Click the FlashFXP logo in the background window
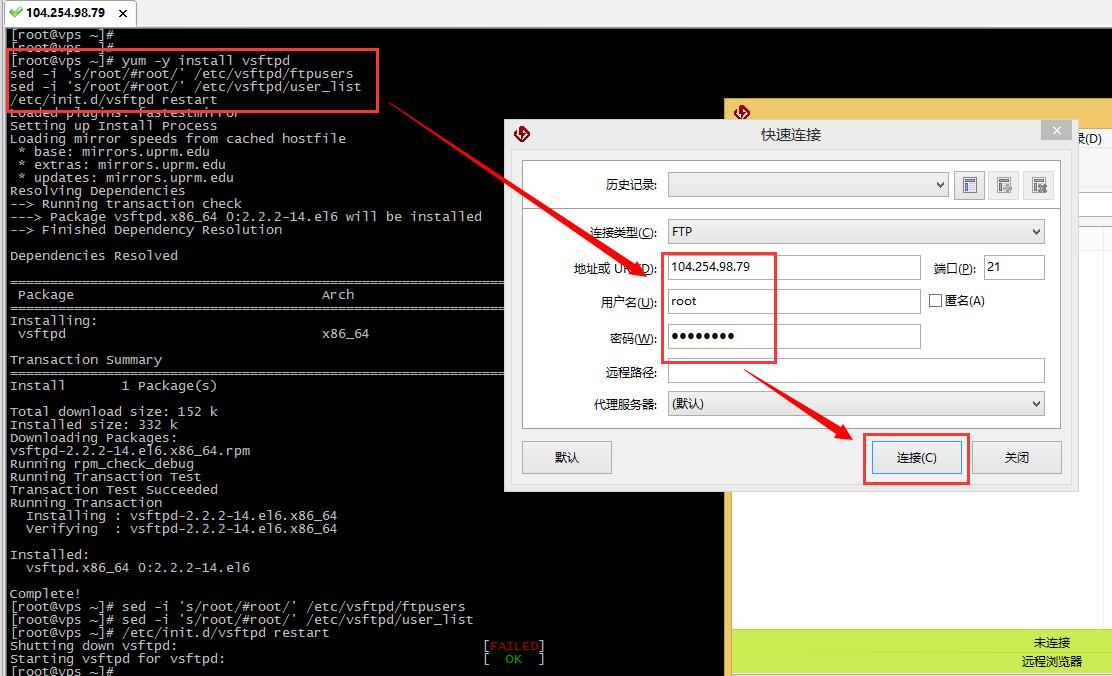The image size is (1112, 676). pos(742,111)
